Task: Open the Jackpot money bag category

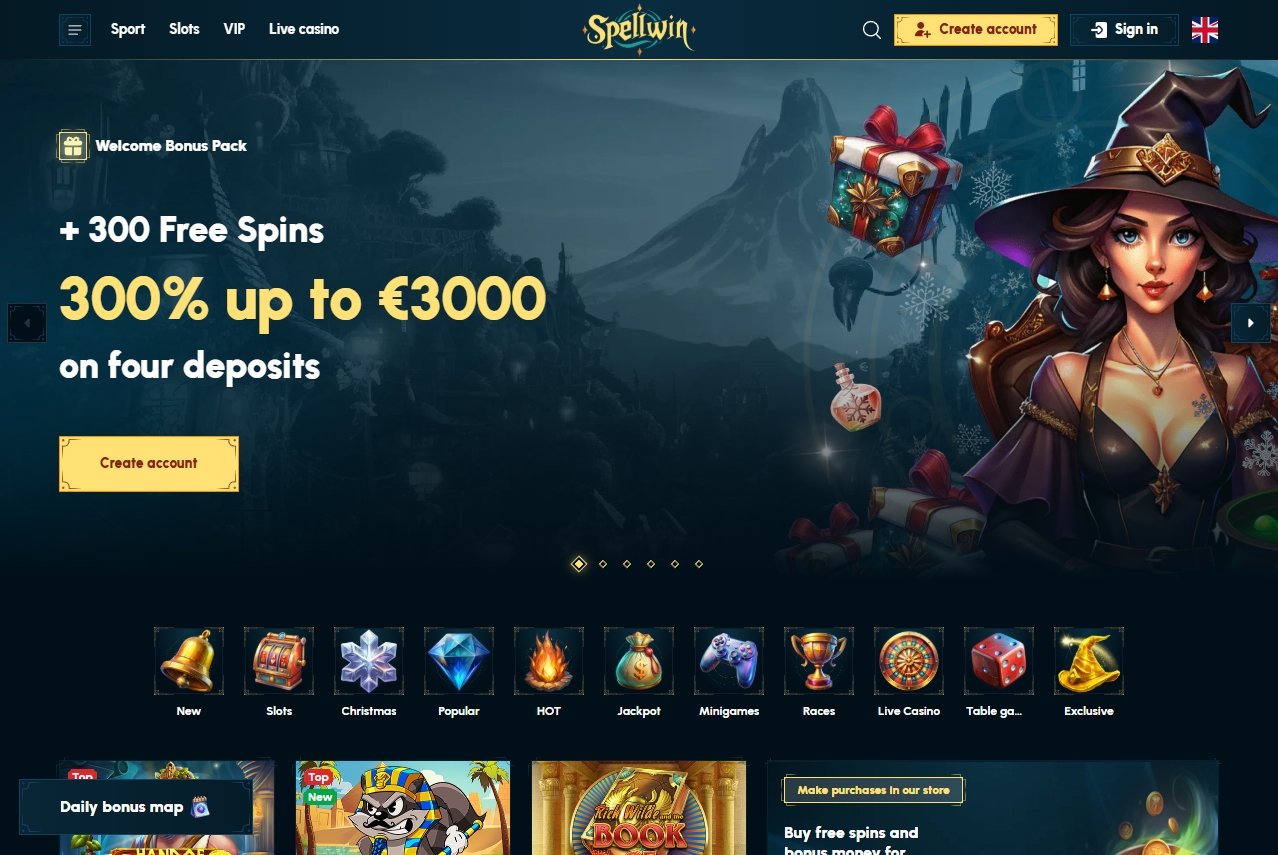Action: tap(639, 661)
